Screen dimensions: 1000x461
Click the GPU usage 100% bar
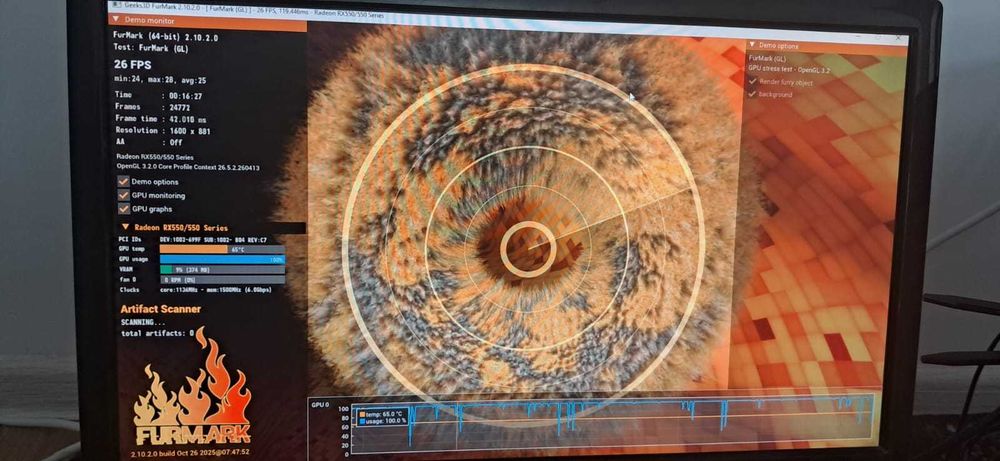222,260
